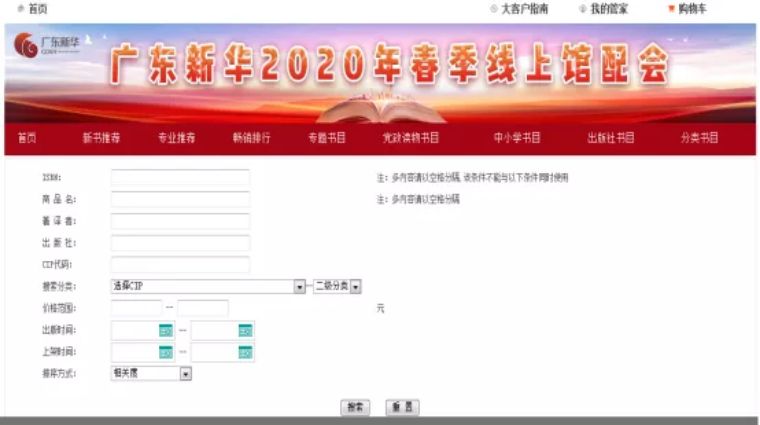Open the start calendar for 出版时间

pyautogui.click(x=166, y=331)
